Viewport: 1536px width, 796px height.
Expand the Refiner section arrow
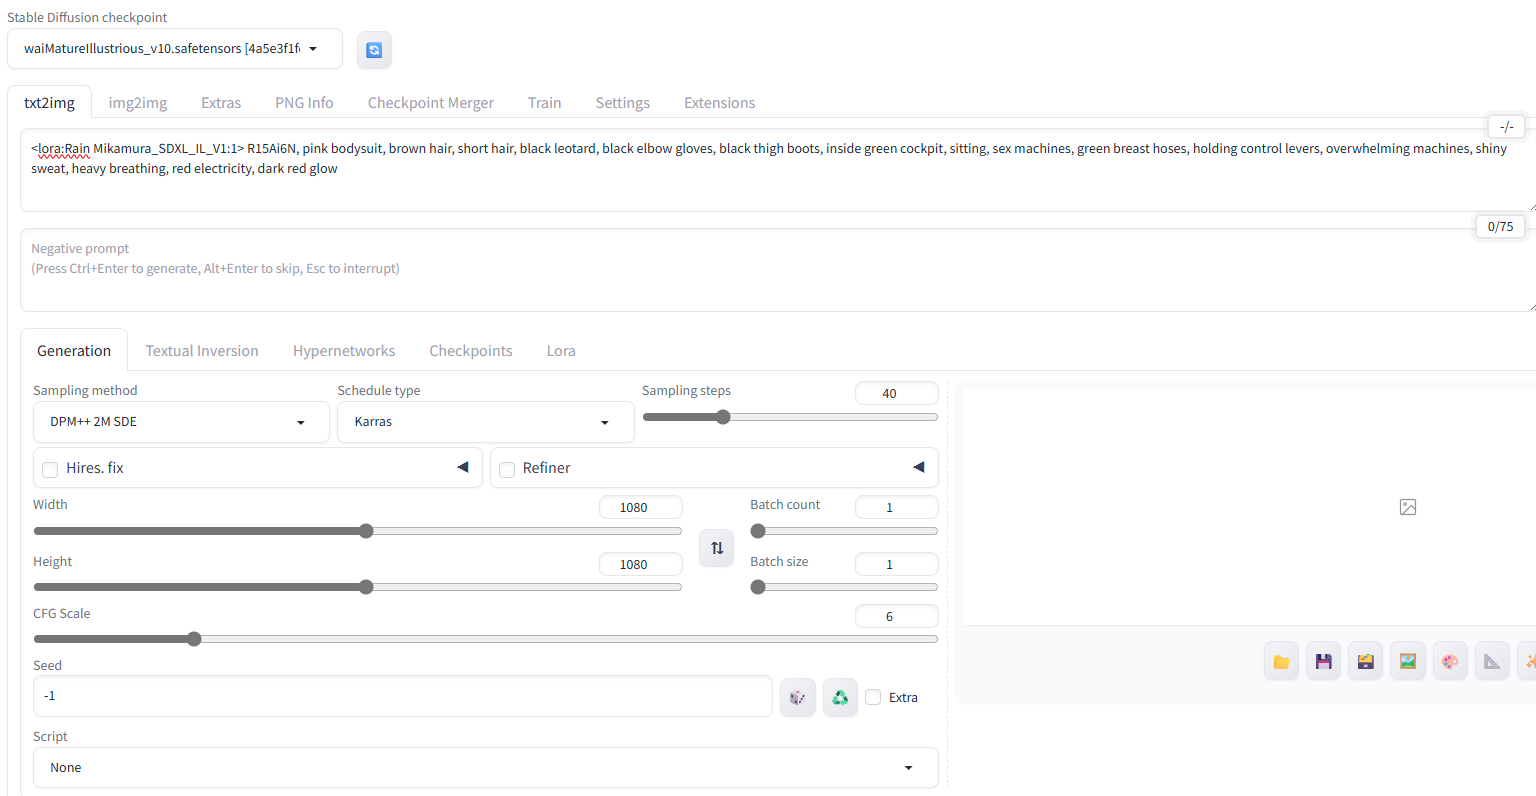[919, 467]
